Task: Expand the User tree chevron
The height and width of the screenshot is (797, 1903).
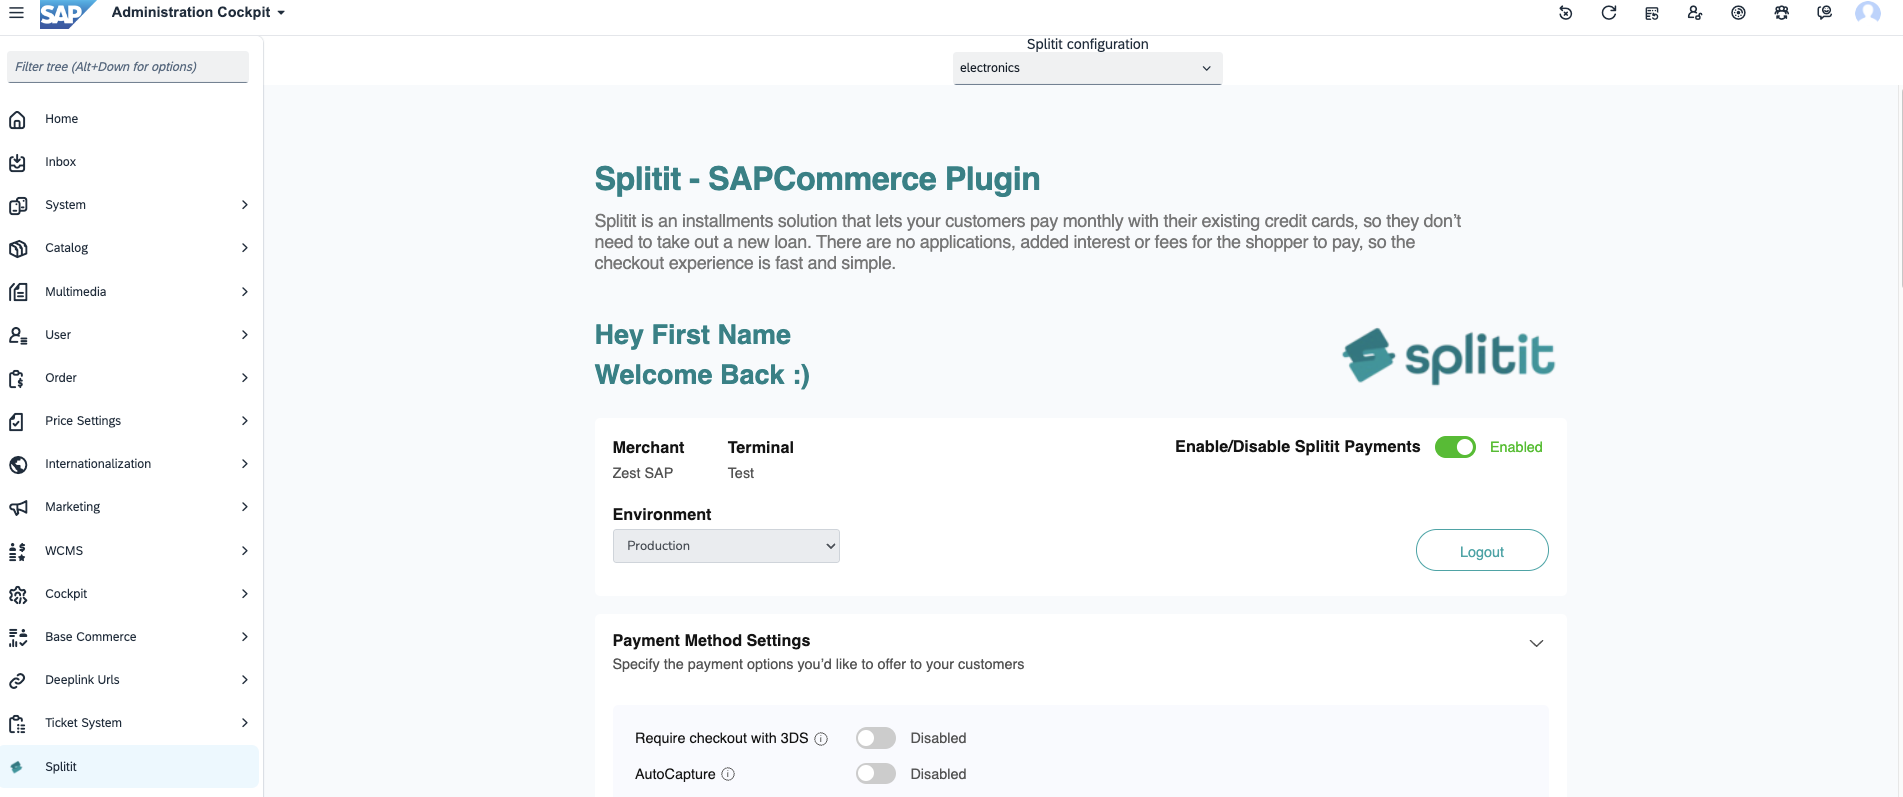Action: 245,335
